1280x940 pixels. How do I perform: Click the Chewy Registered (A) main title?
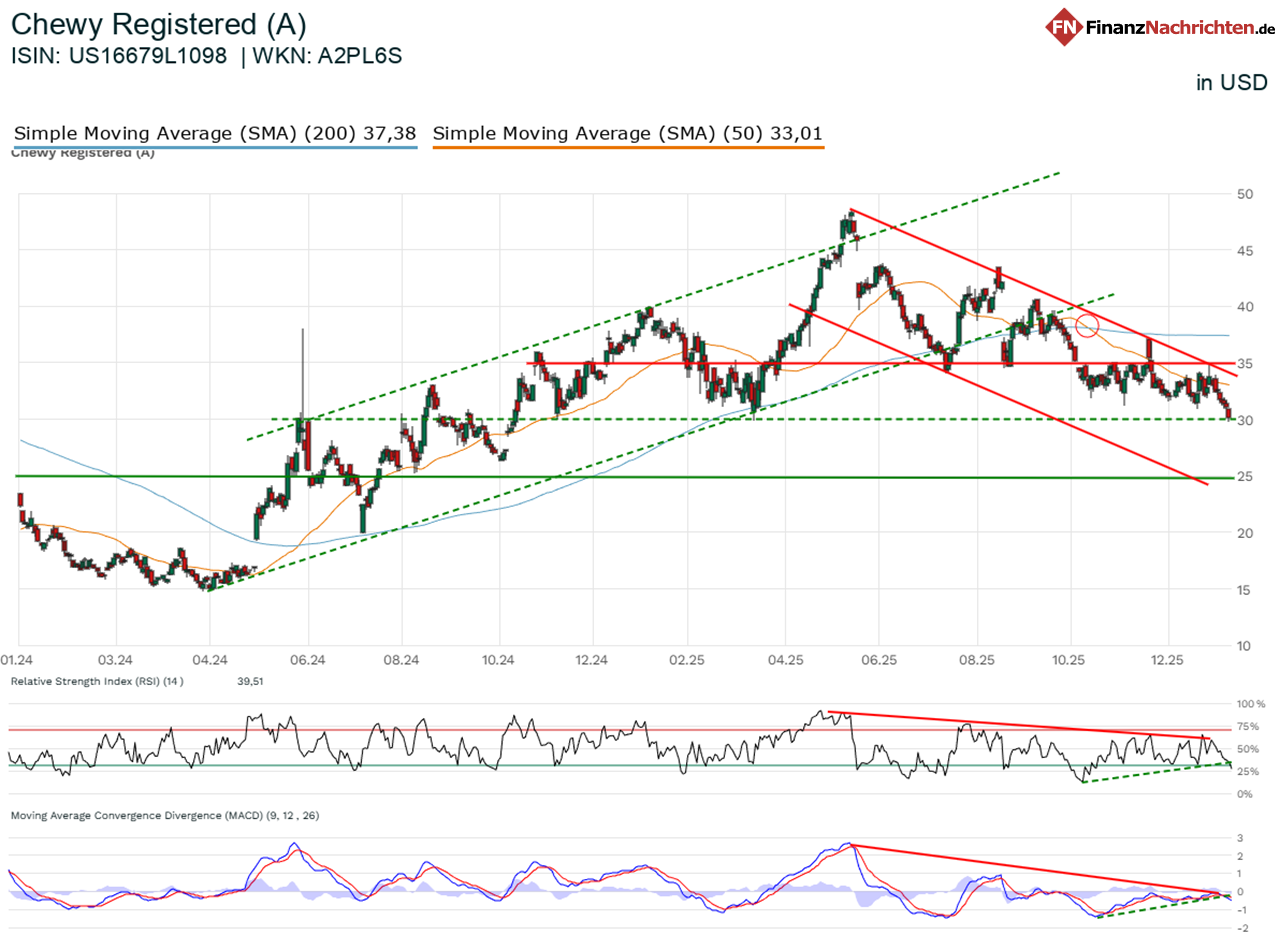[x=159, y=24]
